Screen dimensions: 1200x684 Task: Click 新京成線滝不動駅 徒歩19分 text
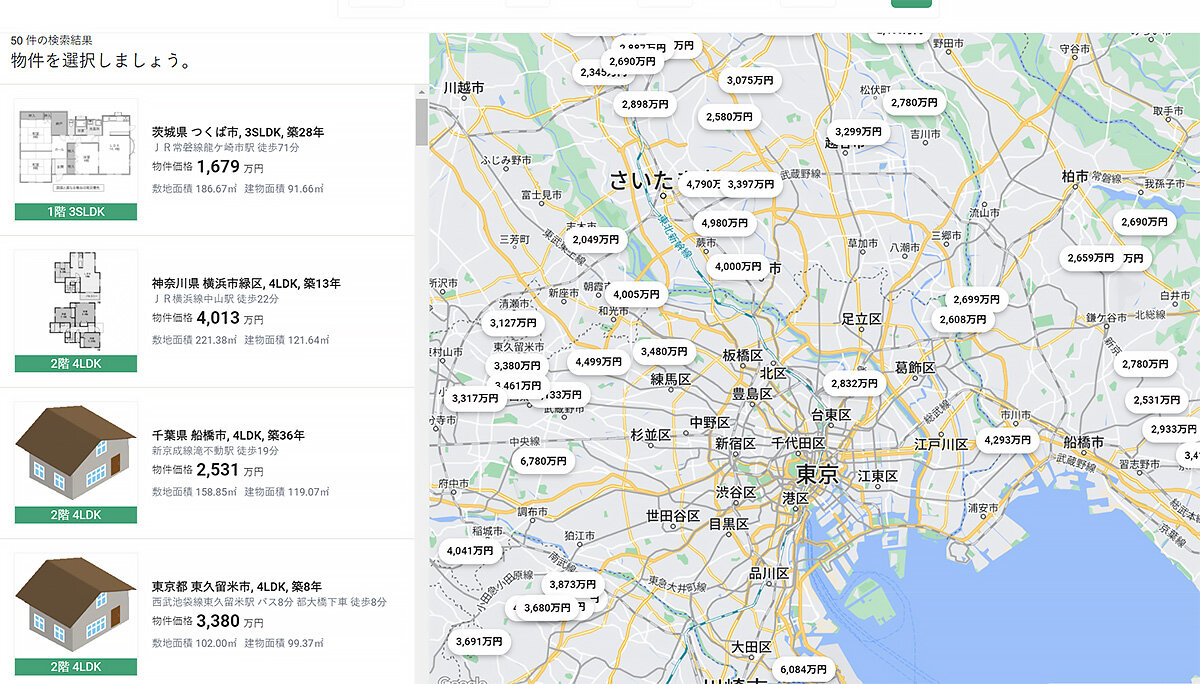click(x=215, y=452)
